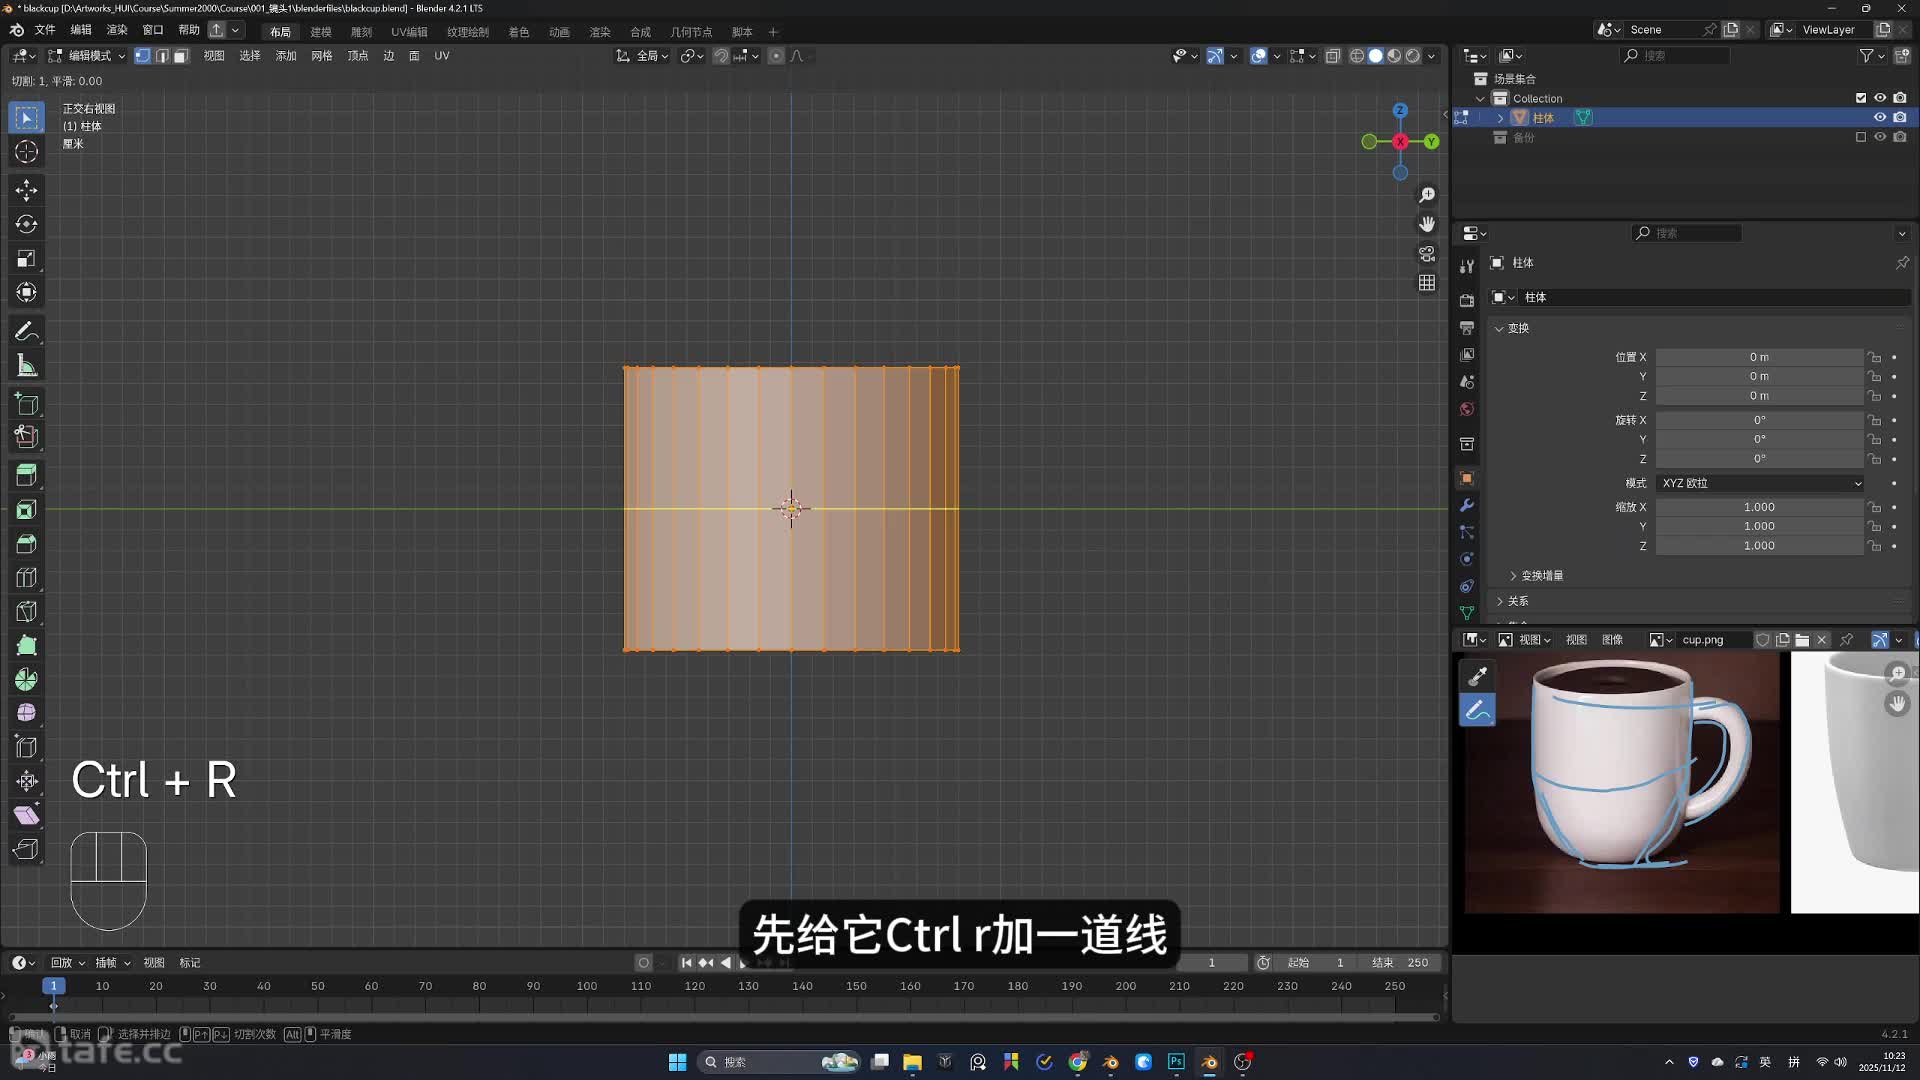Open the XYZ 欧拉 rotation mode dropdown

[1760, 483]
